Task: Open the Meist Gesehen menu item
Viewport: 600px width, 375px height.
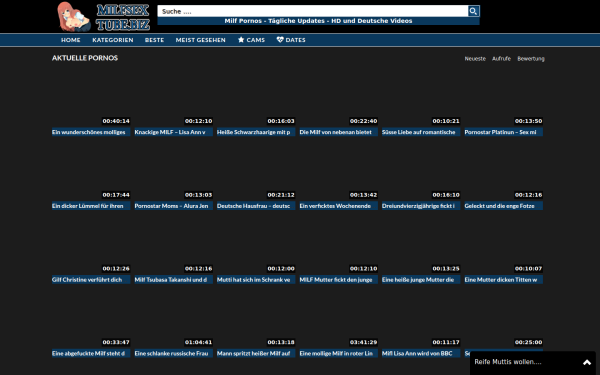Action: [x=201, y=40]
